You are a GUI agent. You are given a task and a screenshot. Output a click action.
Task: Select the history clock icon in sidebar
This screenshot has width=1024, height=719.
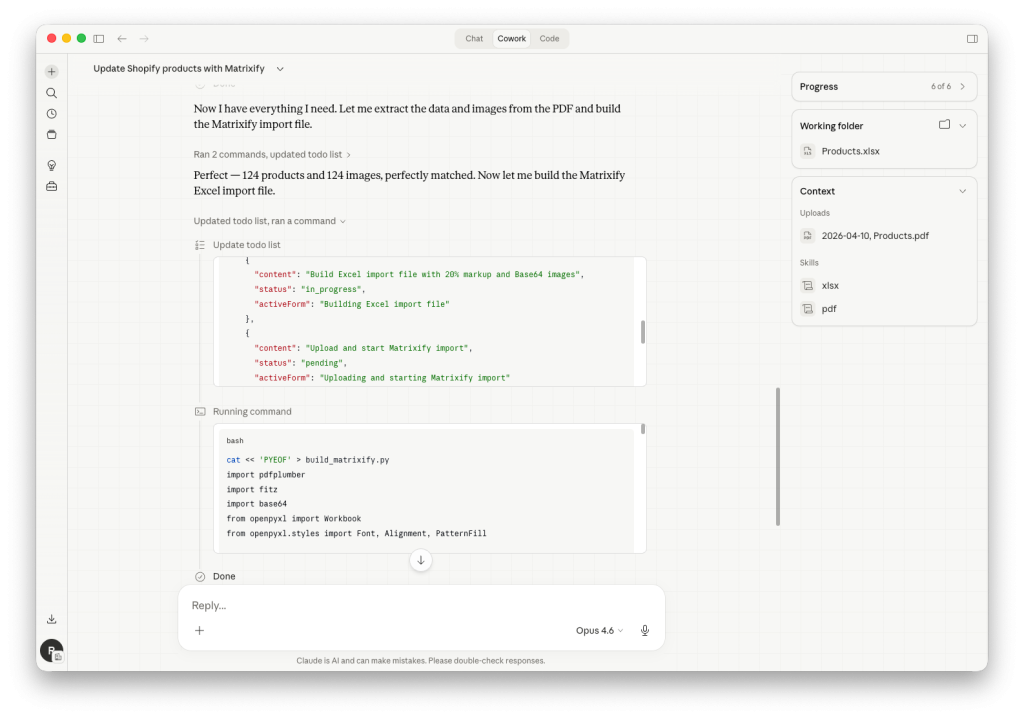click(51, 113)
